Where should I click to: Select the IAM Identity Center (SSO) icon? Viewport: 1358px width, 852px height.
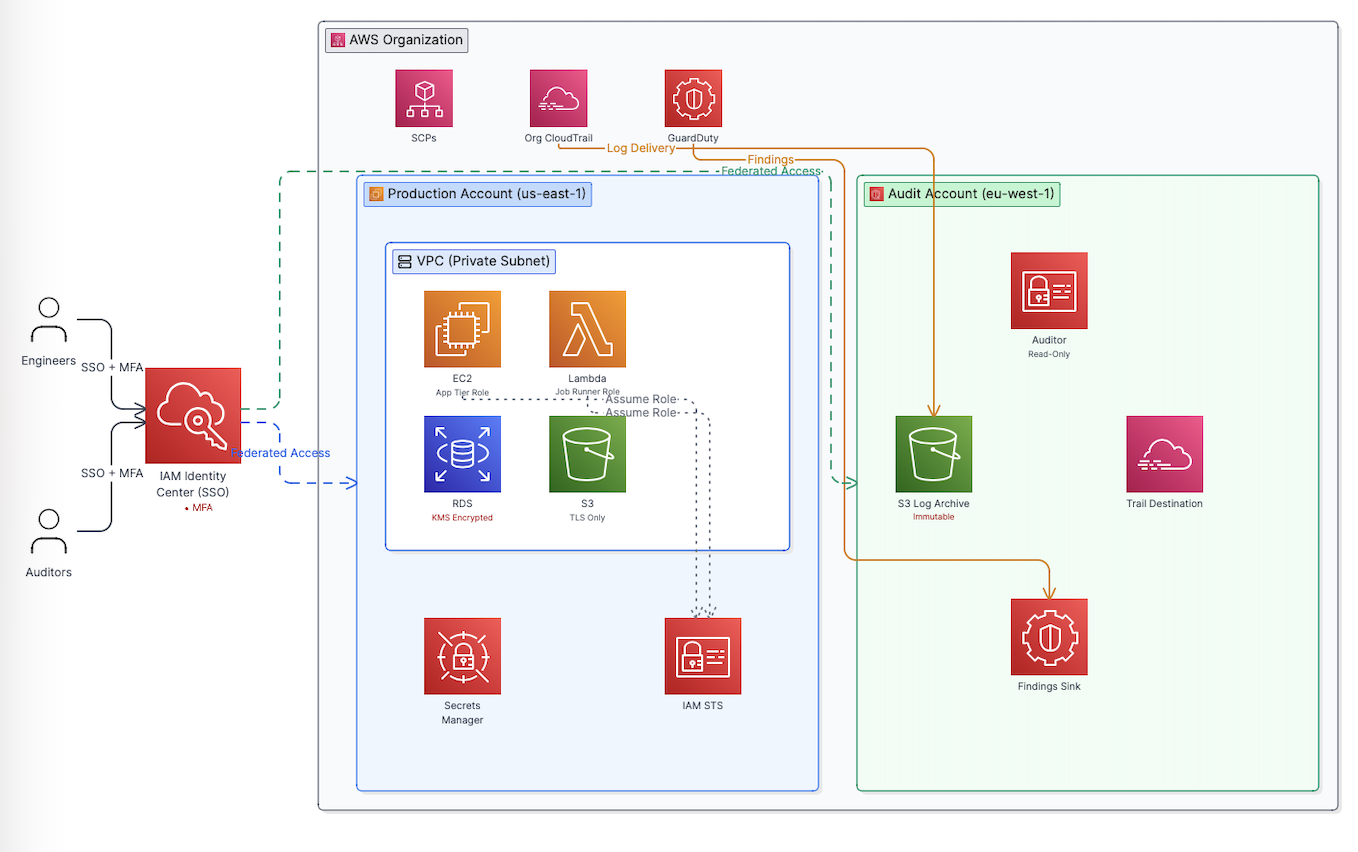point(193,415)
